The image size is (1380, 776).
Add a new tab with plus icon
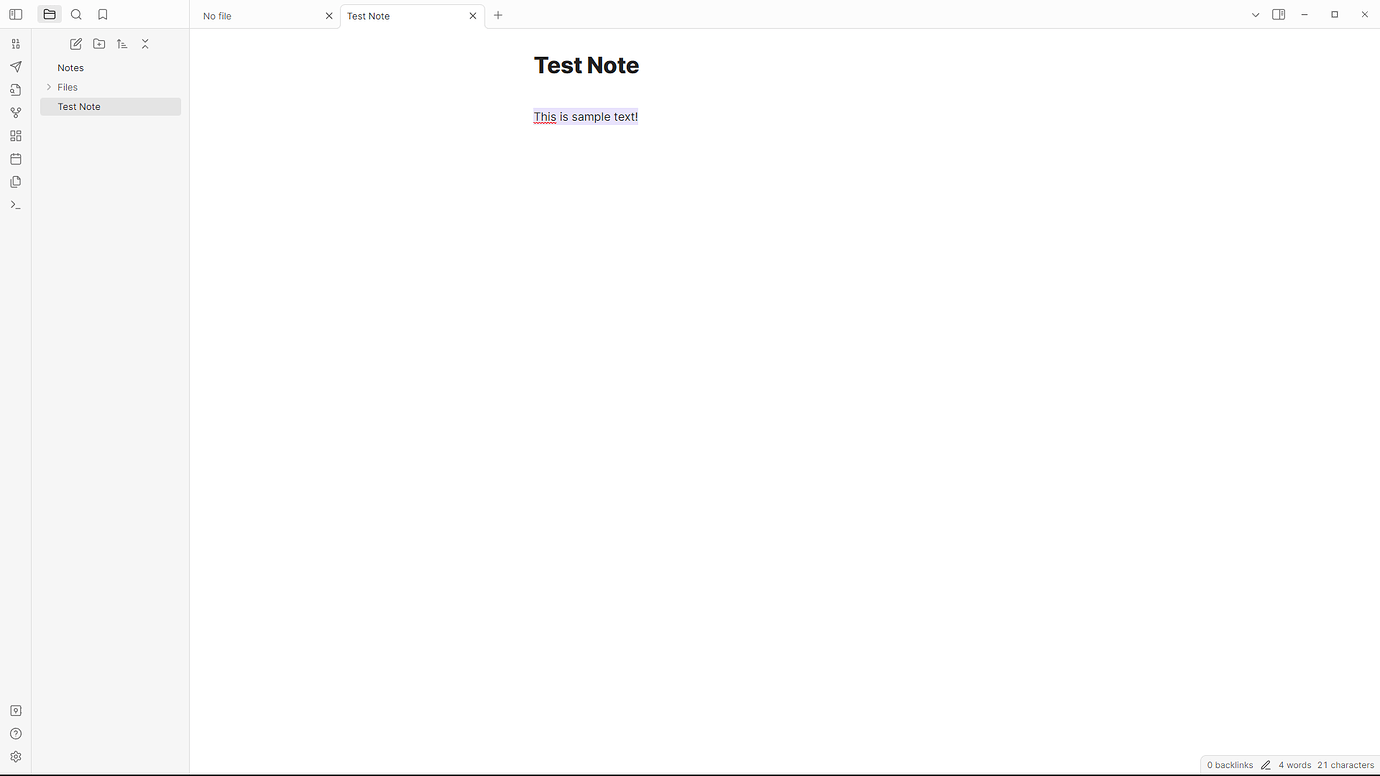pyautogui.click(x=498, y=15)
